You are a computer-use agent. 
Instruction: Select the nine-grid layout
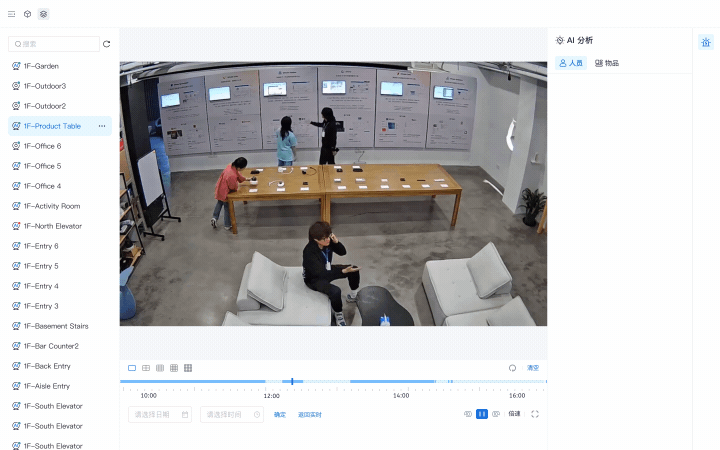coord(174,368)
